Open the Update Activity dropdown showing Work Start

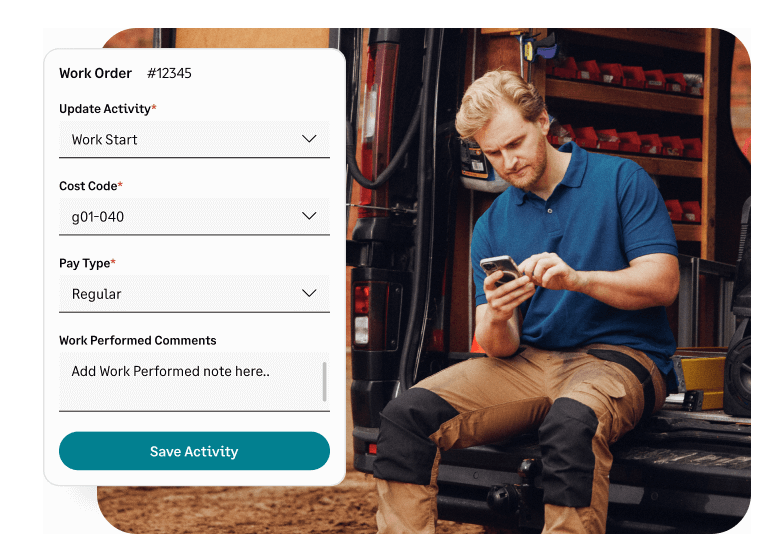click(194, 139)
